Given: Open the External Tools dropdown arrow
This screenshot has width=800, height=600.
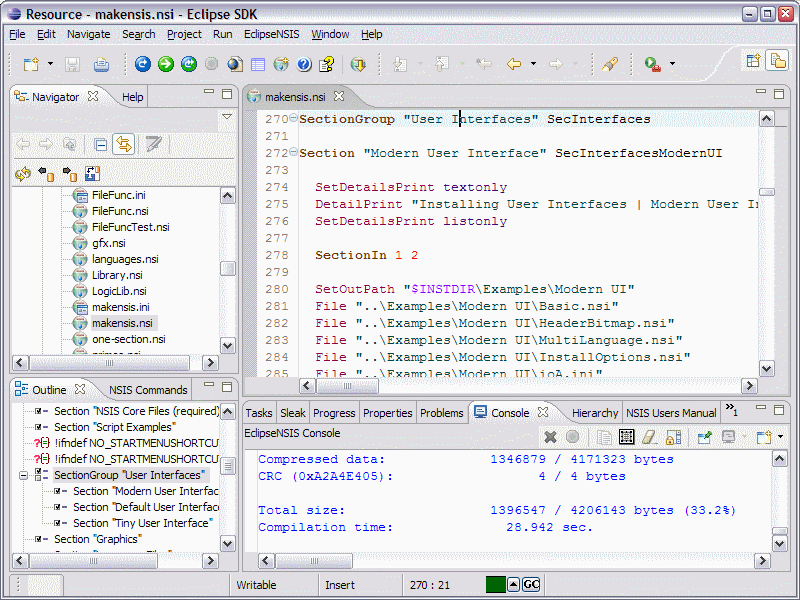Looking at the screenshot, I should pos(672,64).
